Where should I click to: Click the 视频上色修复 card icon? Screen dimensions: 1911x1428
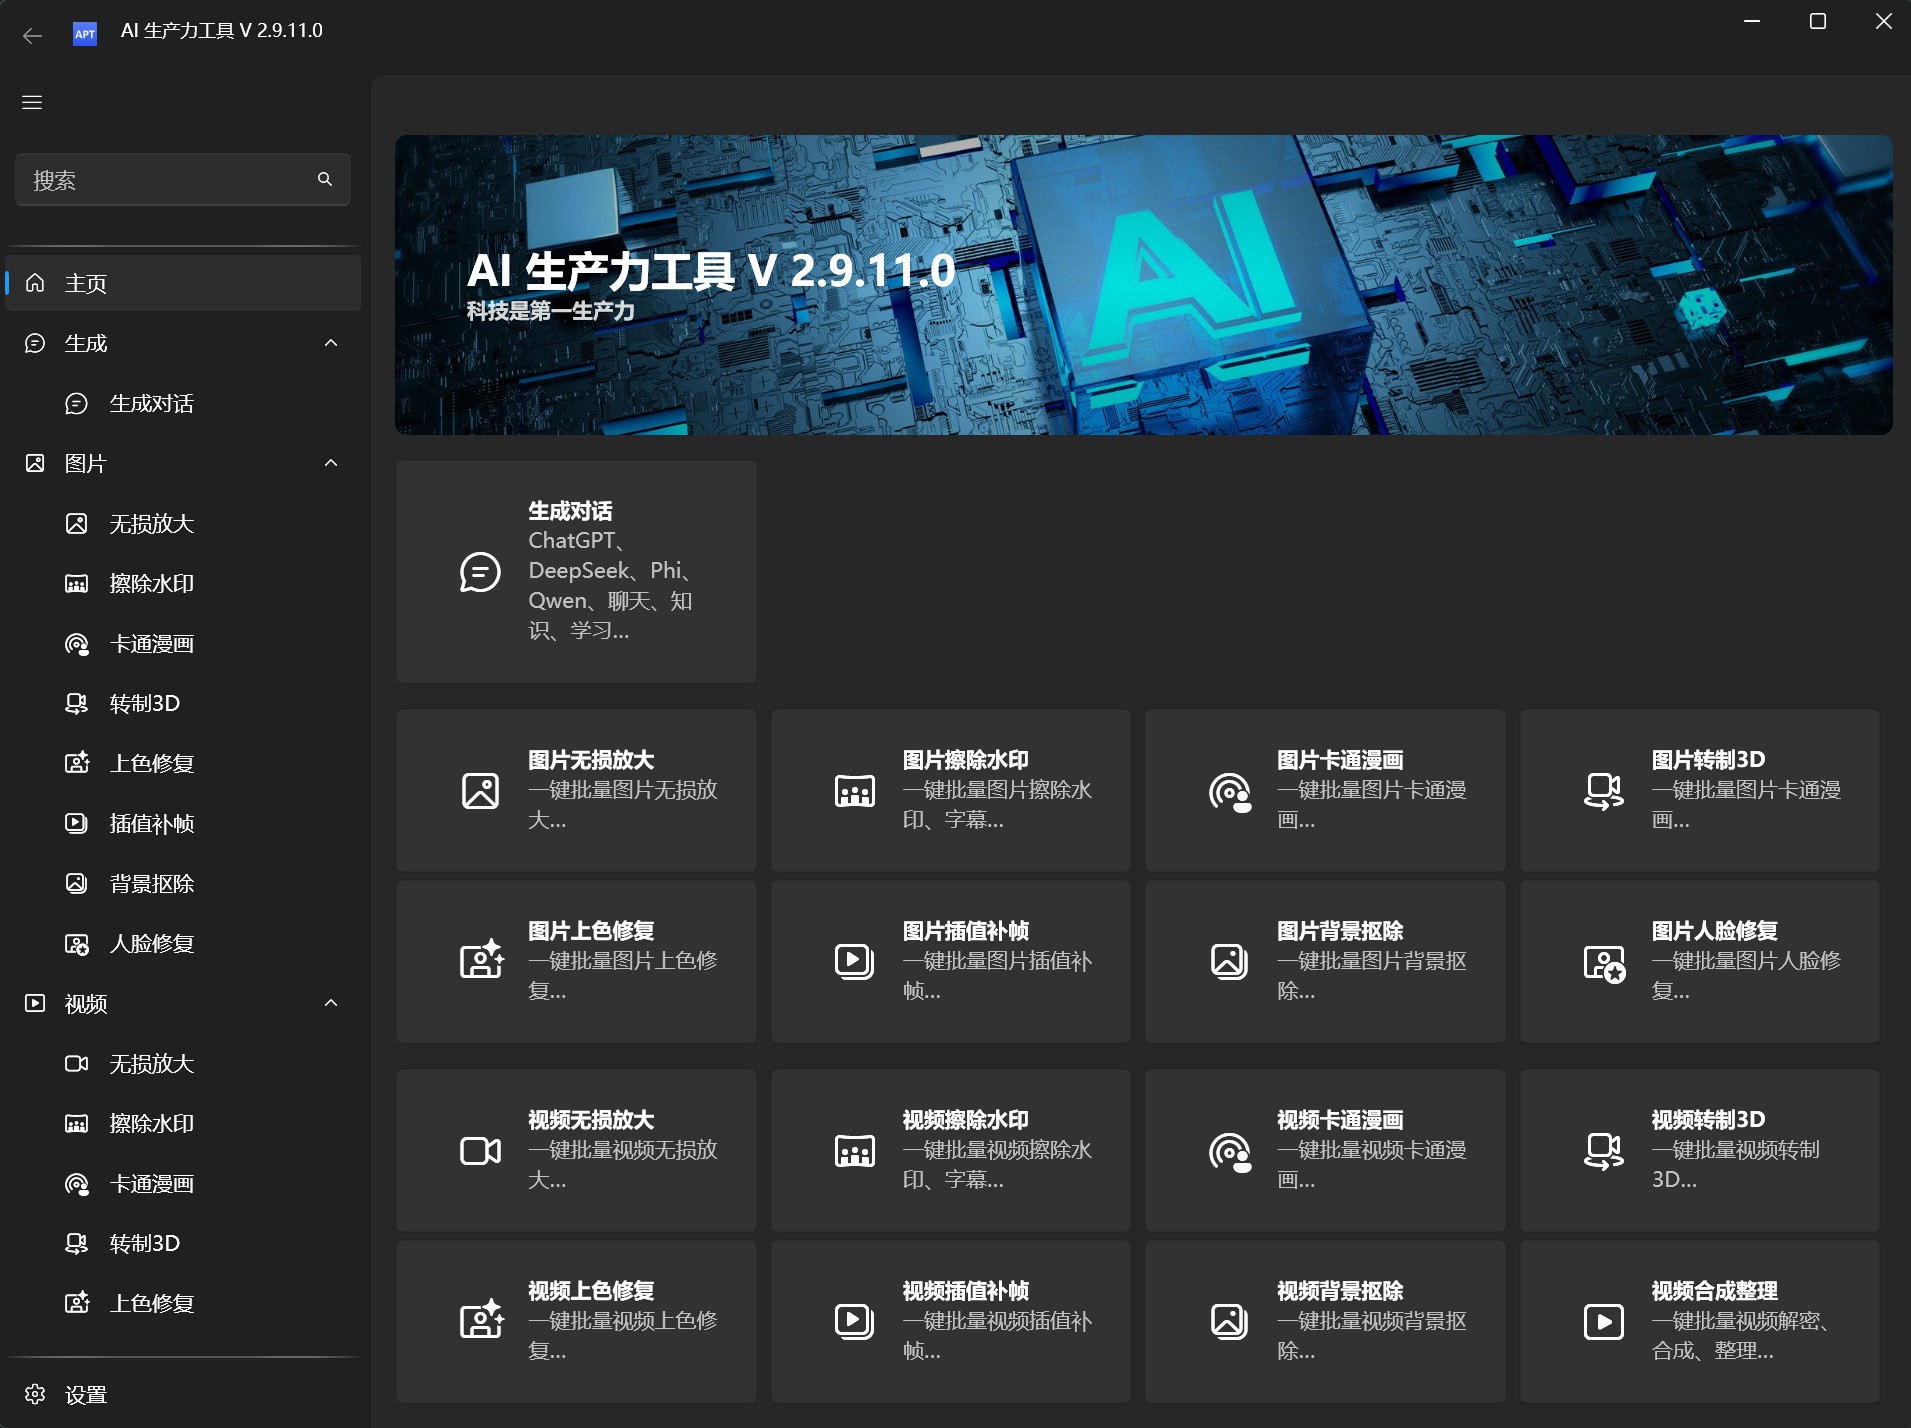(481, 1320)
